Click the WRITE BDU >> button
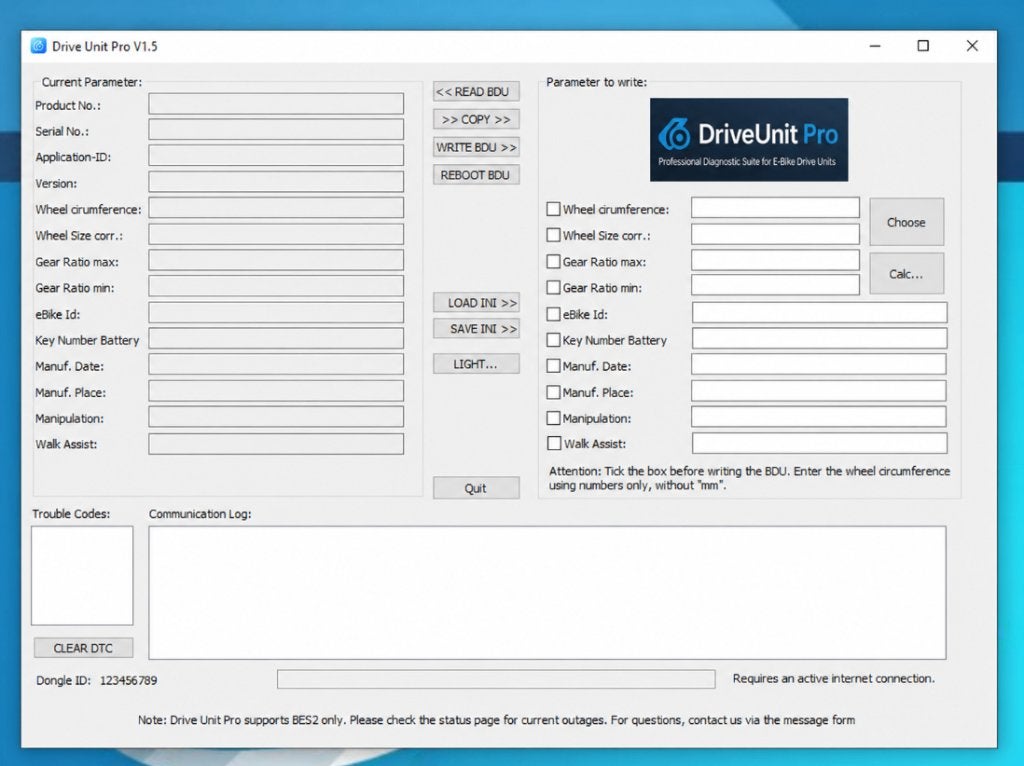The height and width of the screenshot is (766, 1024). (x=476, y=148)
